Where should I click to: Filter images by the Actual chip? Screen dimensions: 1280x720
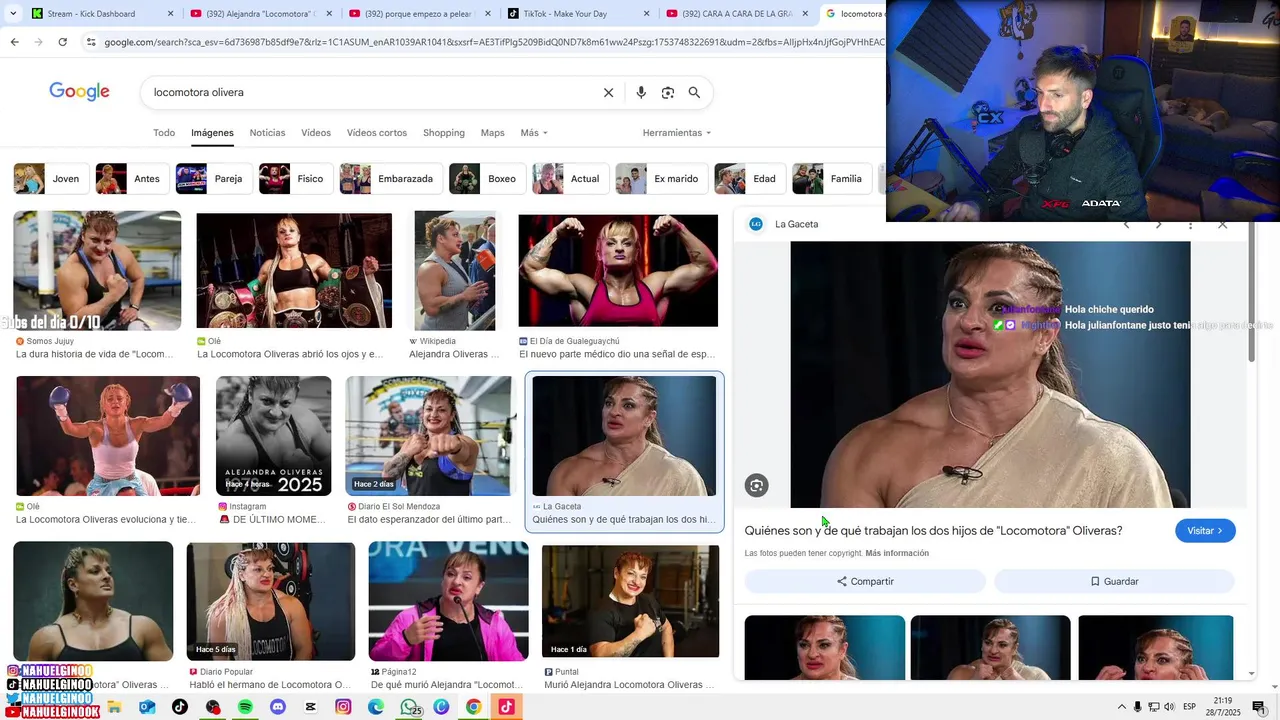(x=569, y=179)
